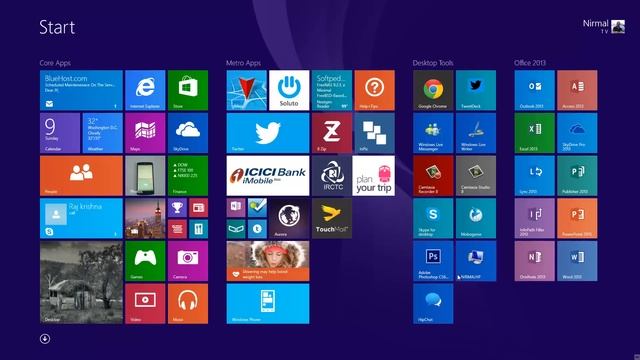
Task: Launch Lync 2013 tile
Action: pos(534,176)
